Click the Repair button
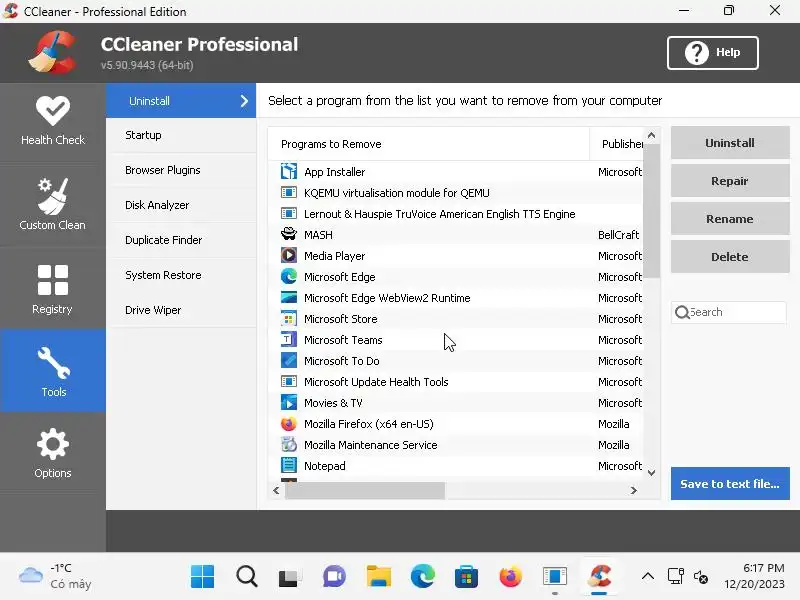Screen dimensions: 800x600 [730, 181]
